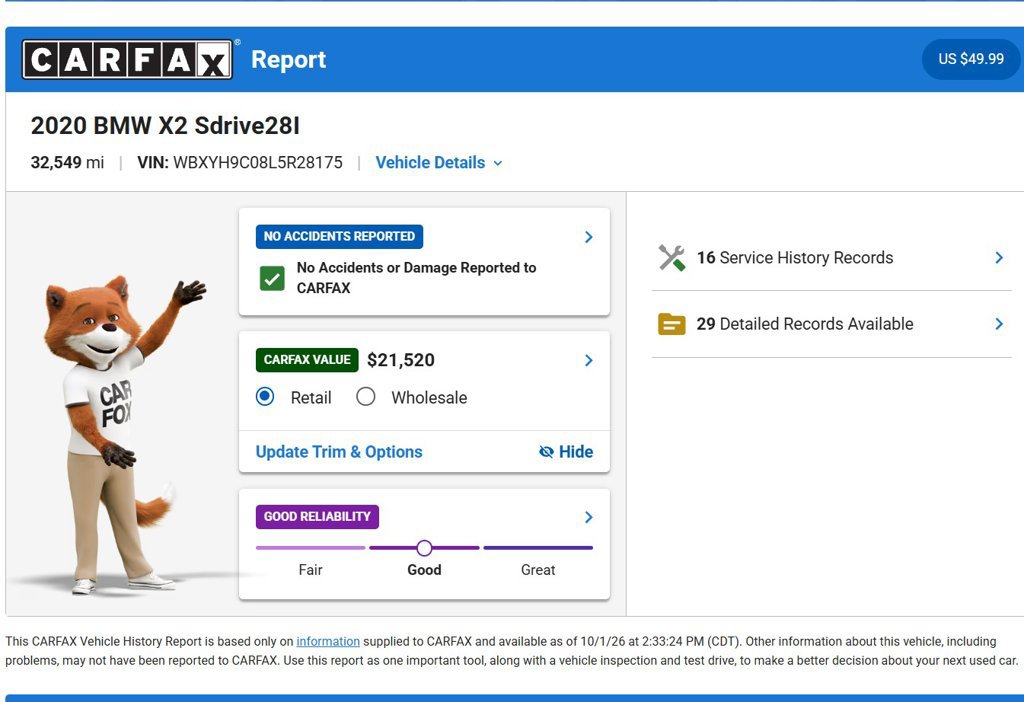The width and height of the screenshot is (1024, 702).
Task: Expand 16 Service History Records
Action: 831,257
